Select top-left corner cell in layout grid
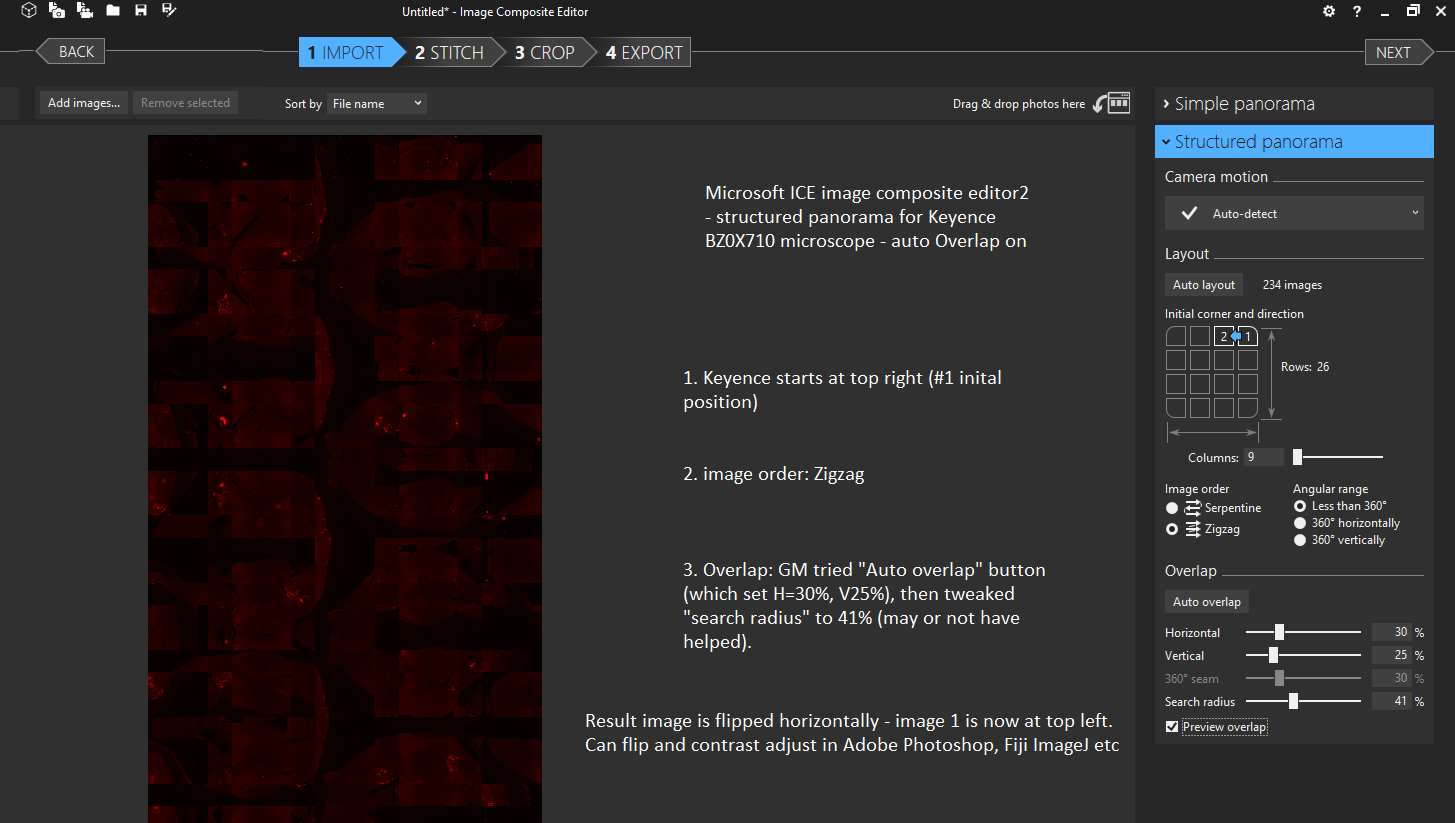Viewport: 1455px width, 823px height. click(1176, 336)
